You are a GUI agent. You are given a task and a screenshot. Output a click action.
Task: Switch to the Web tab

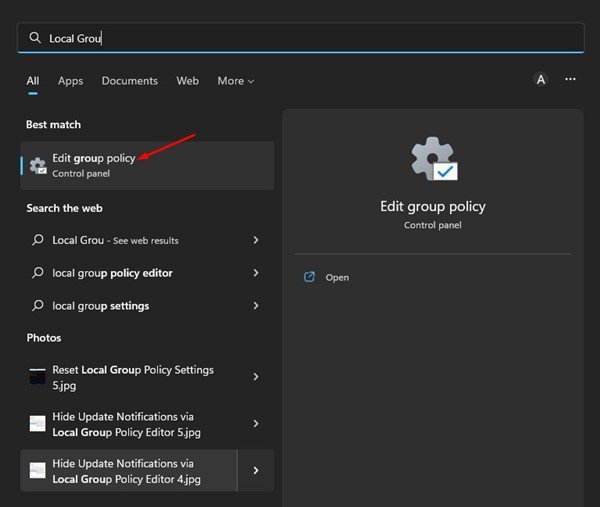coord(188,81)
